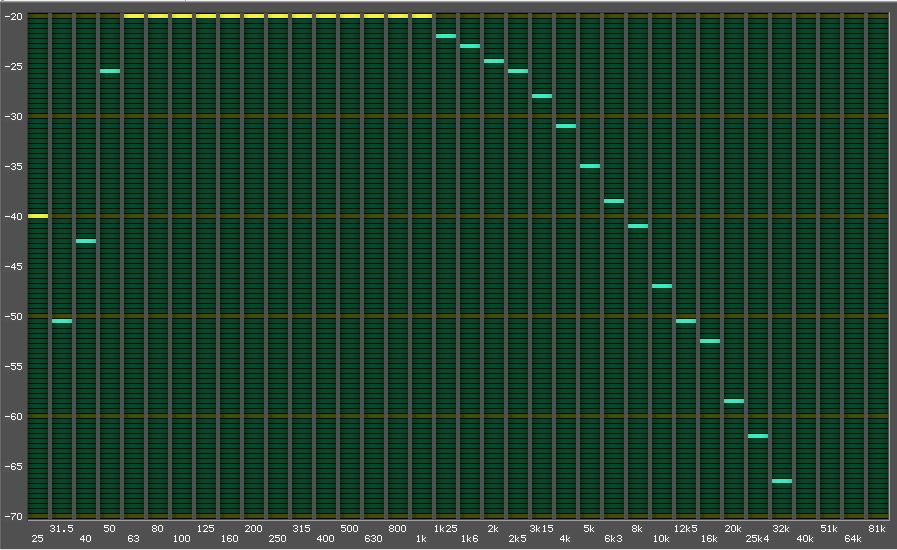Click the cyan peak marker in the 16k band
The height and width of the screenshot is (550, 897).
pyautogui.click(x=711, y=341)
